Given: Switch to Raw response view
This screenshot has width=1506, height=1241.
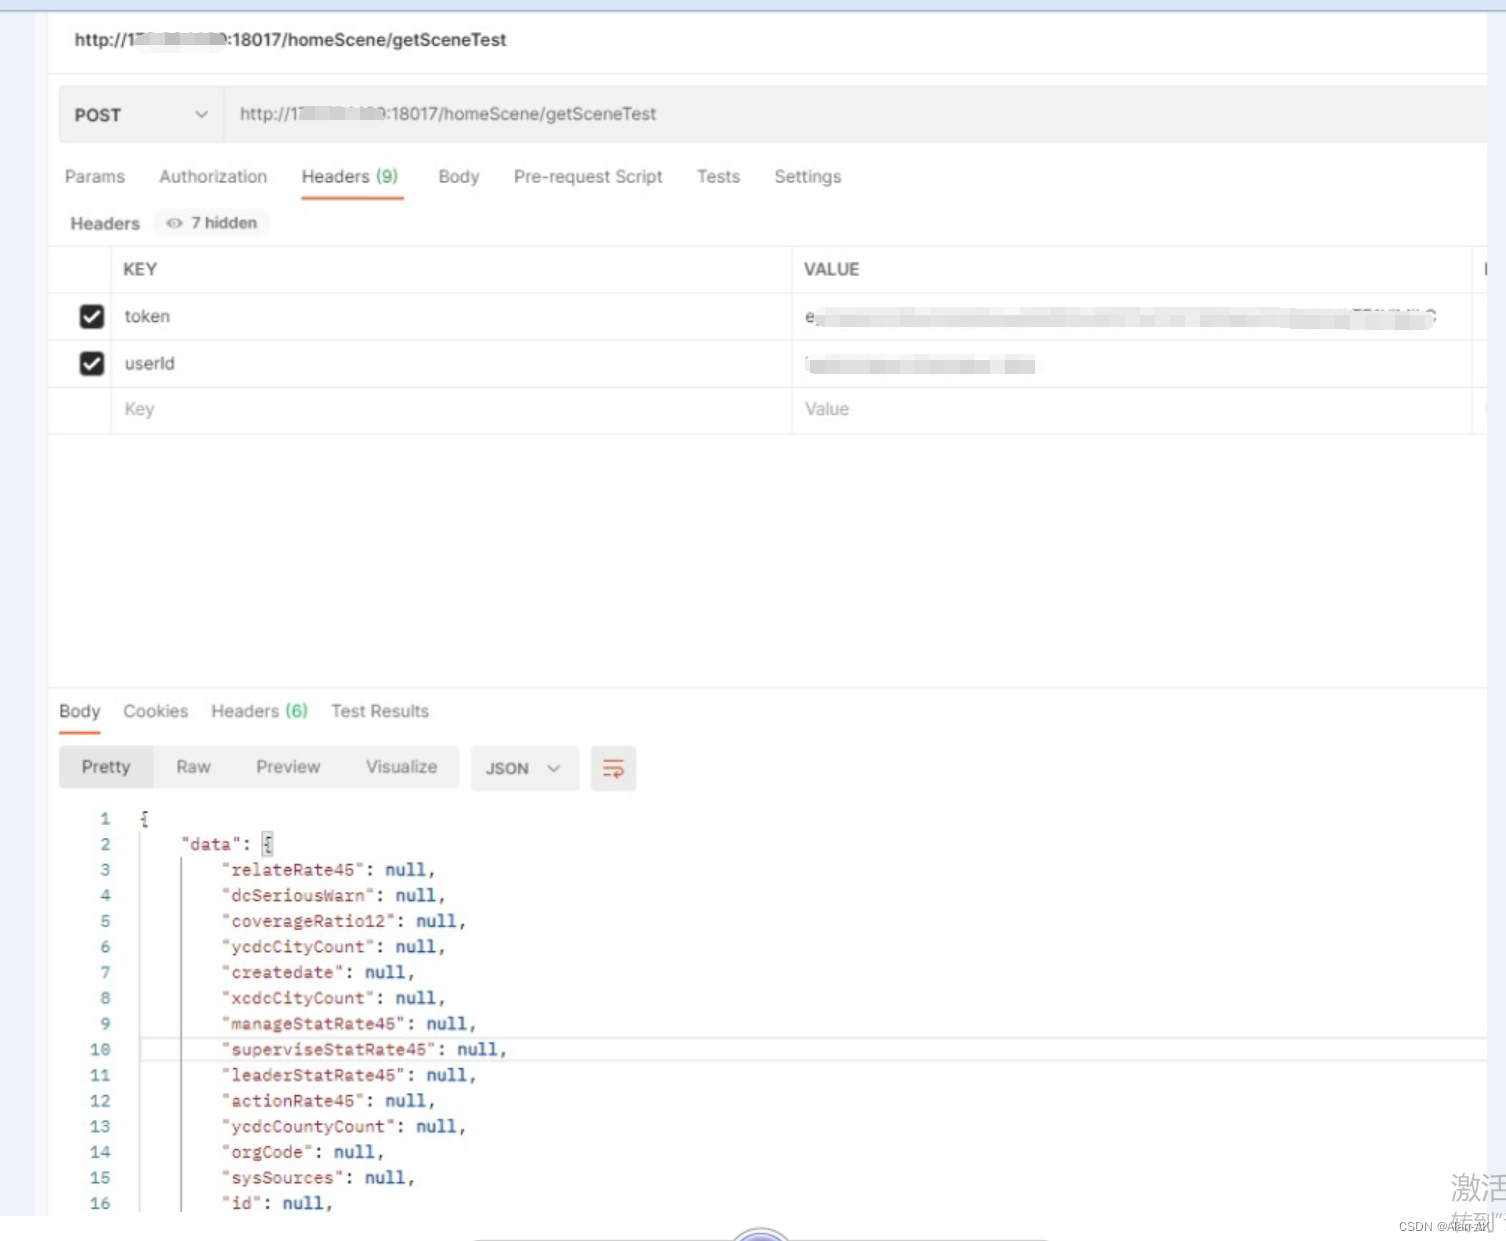Looking at the screenshot, I should (x=193, y=767).
